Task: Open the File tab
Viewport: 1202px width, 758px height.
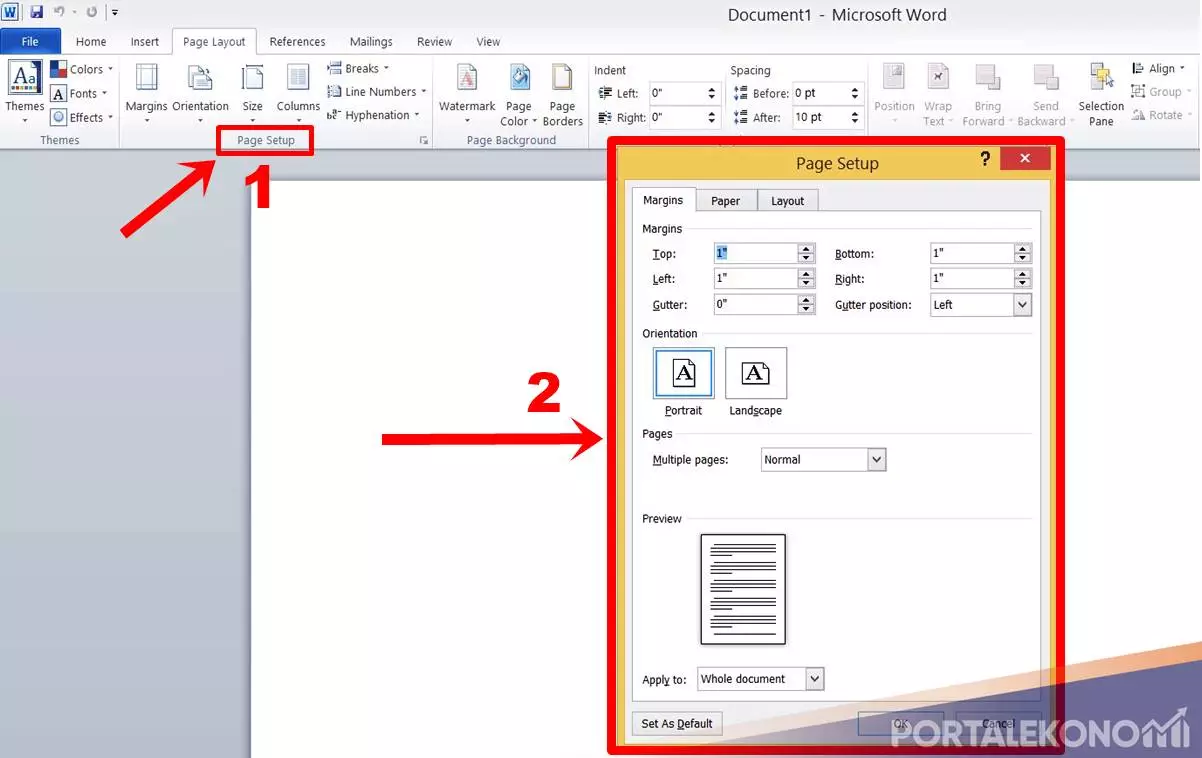Action: click(x=30, y=42)
